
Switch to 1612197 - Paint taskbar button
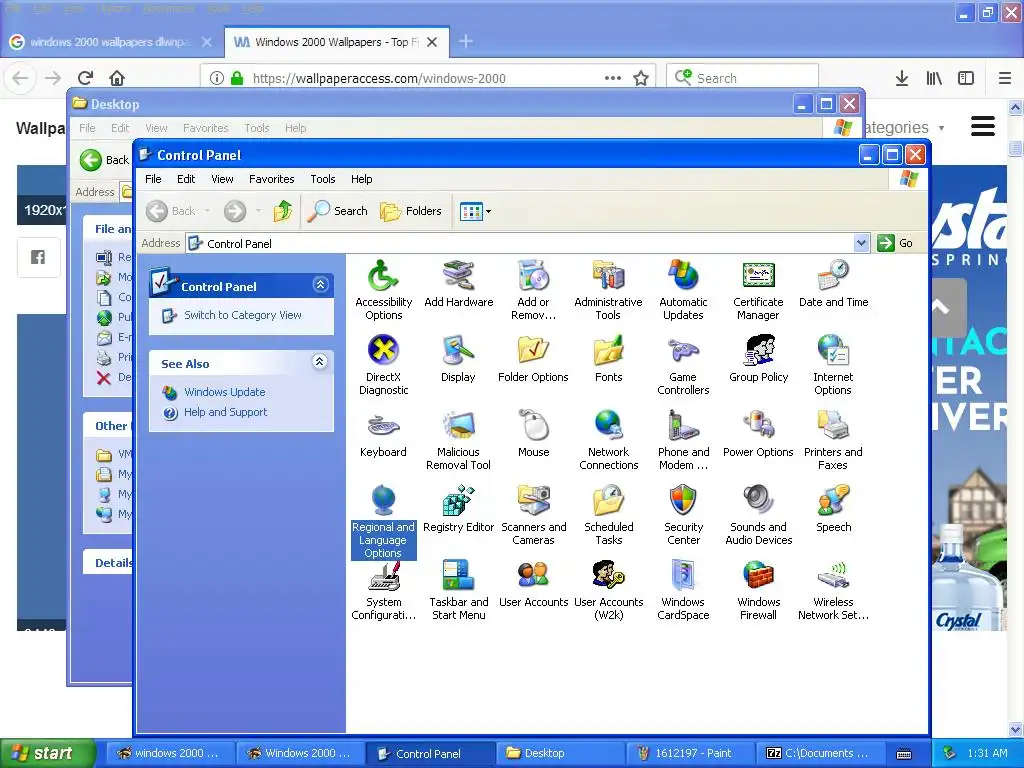690,753
